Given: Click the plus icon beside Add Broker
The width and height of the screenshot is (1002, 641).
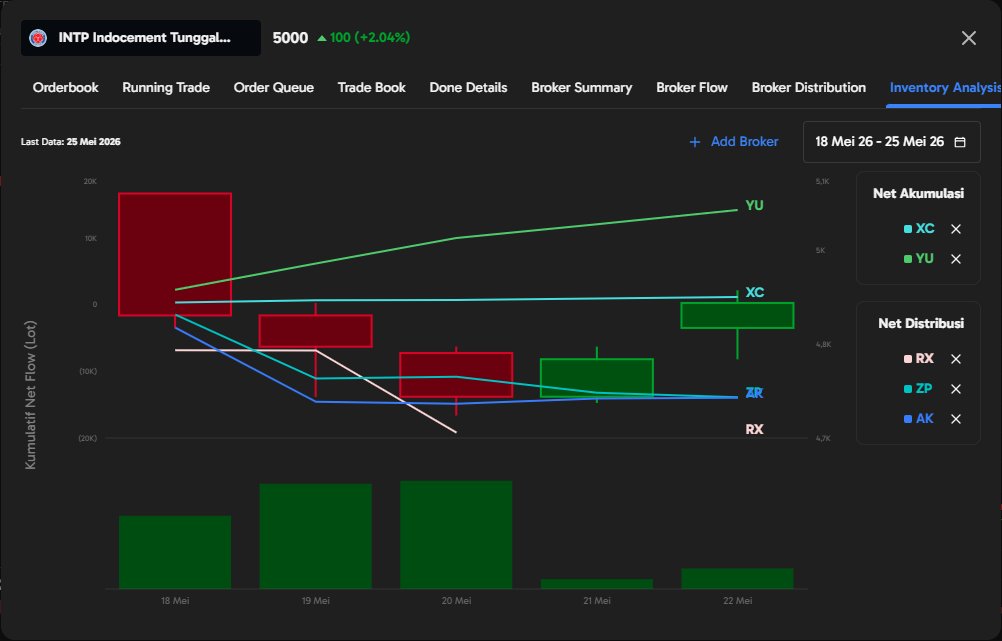Looking at the screenshot, I should click(695, 142).
